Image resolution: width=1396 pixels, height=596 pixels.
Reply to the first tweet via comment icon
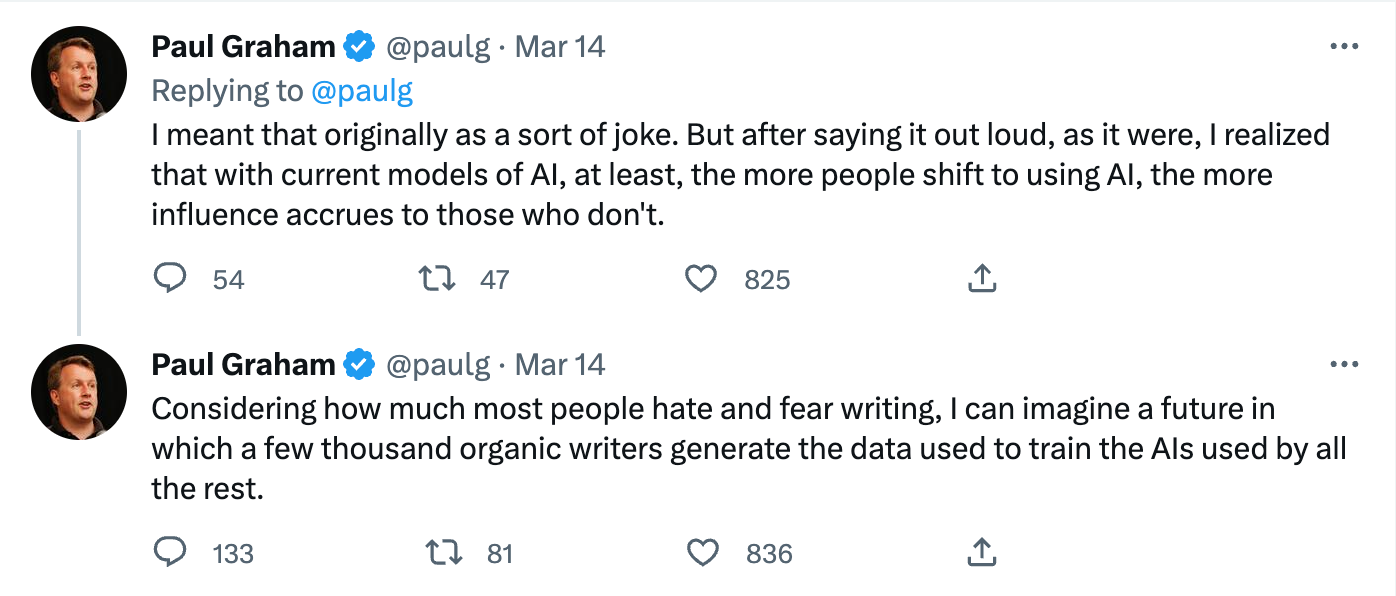[x=171, y=279]
